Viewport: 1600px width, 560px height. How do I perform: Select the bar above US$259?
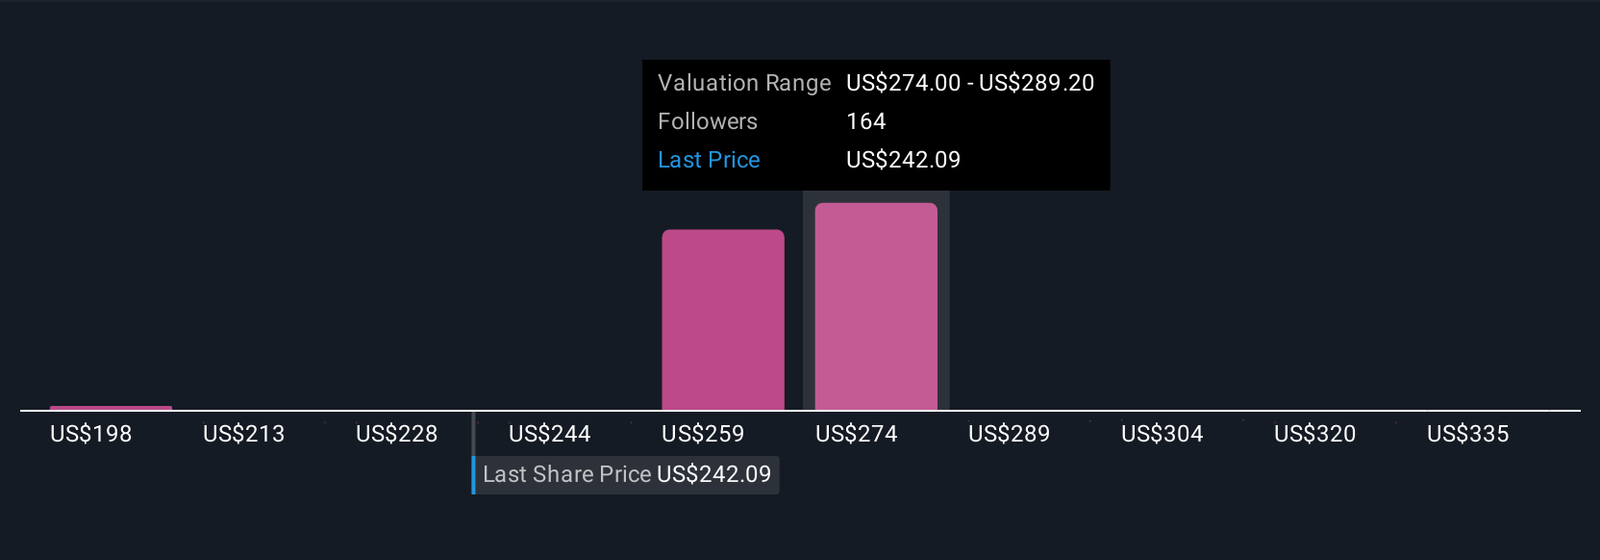pyautogui.click(x=723, y=320)
